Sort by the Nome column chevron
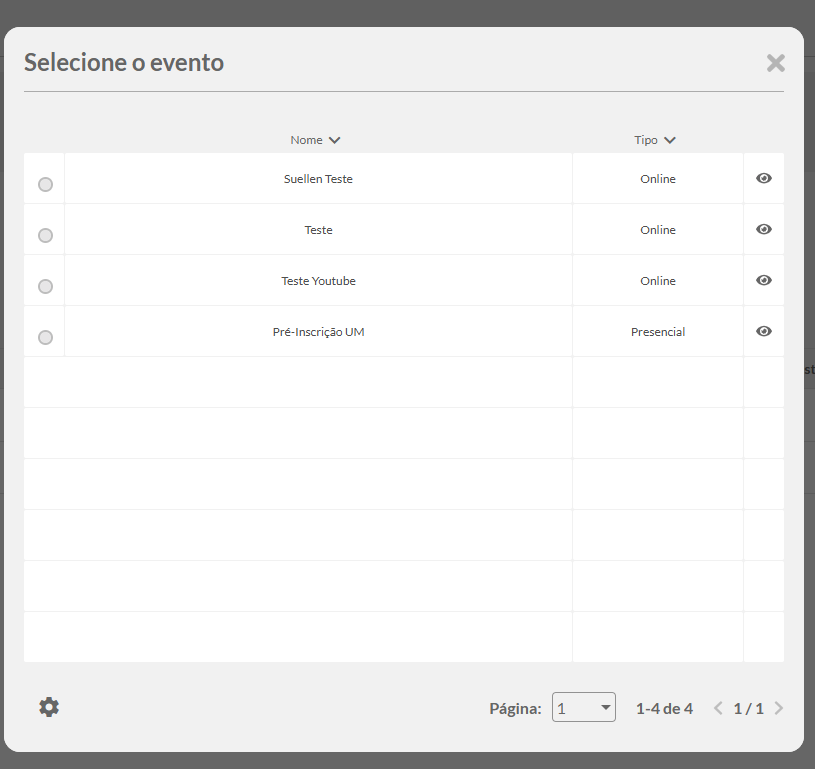 point(335,140)
